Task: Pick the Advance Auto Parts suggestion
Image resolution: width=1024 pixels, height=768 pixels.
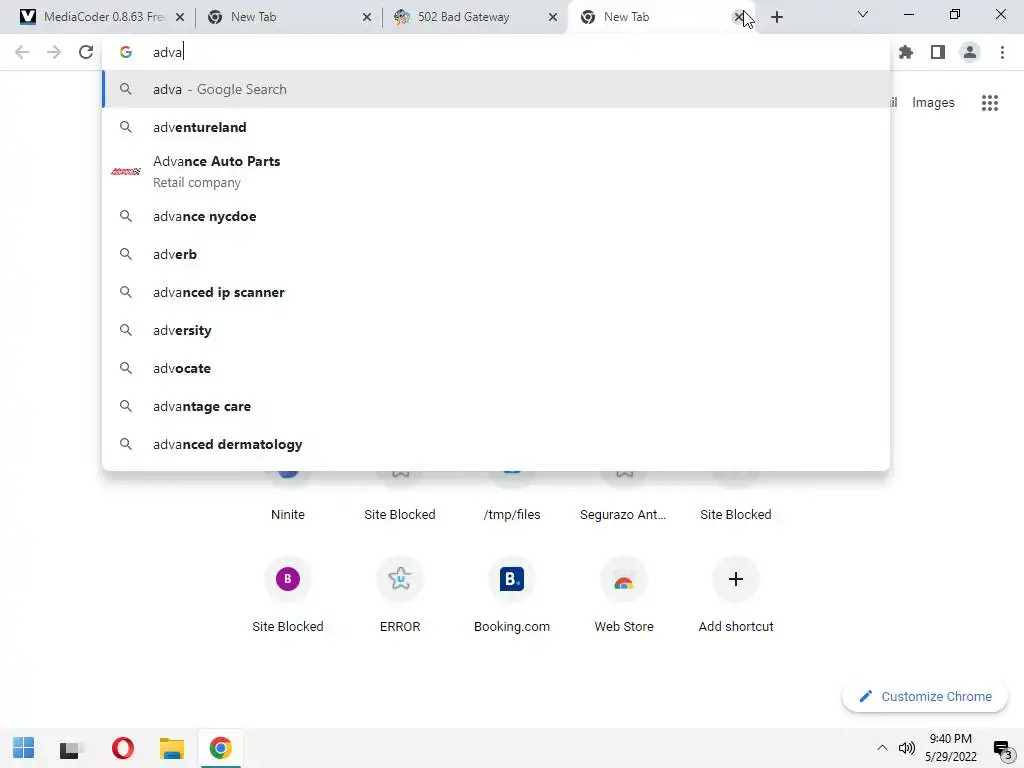Action: pyautogui.click(x=496, y=172)
